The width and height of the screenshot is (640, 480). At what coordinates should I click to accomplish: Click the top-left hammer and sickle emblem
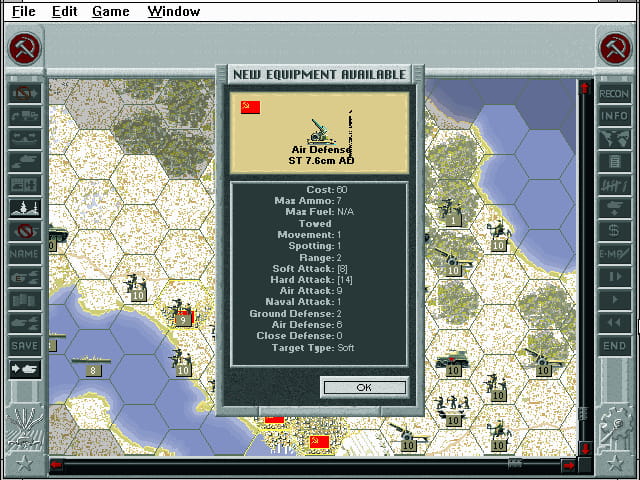coord(24,49)
